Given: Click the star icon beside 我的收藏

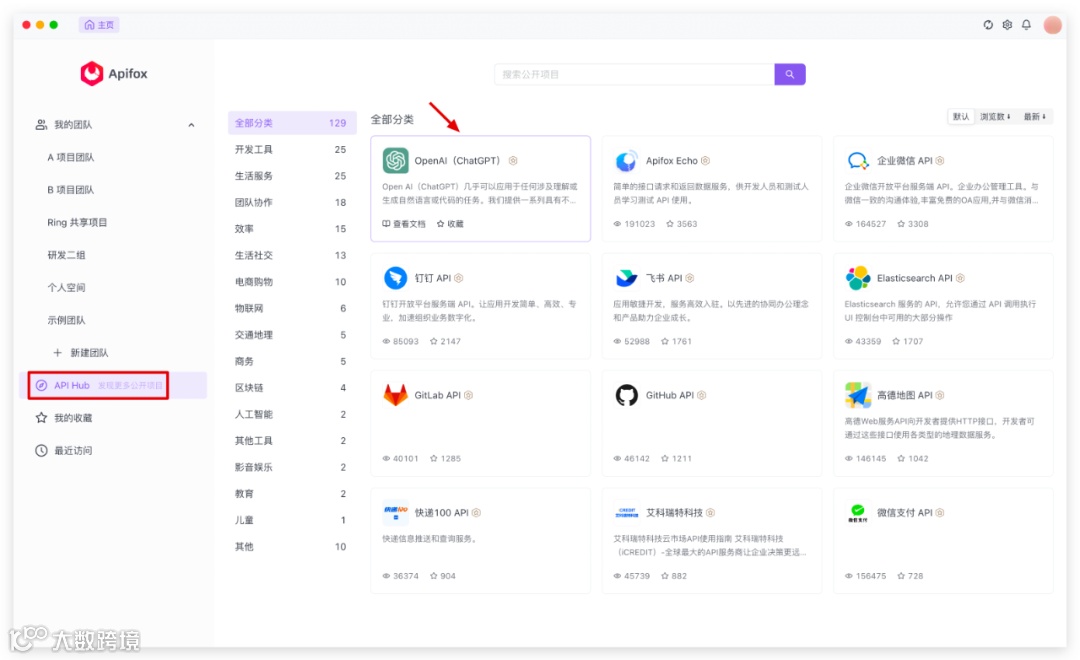Looking at the screenshot, I should click(x=41, y=418).
